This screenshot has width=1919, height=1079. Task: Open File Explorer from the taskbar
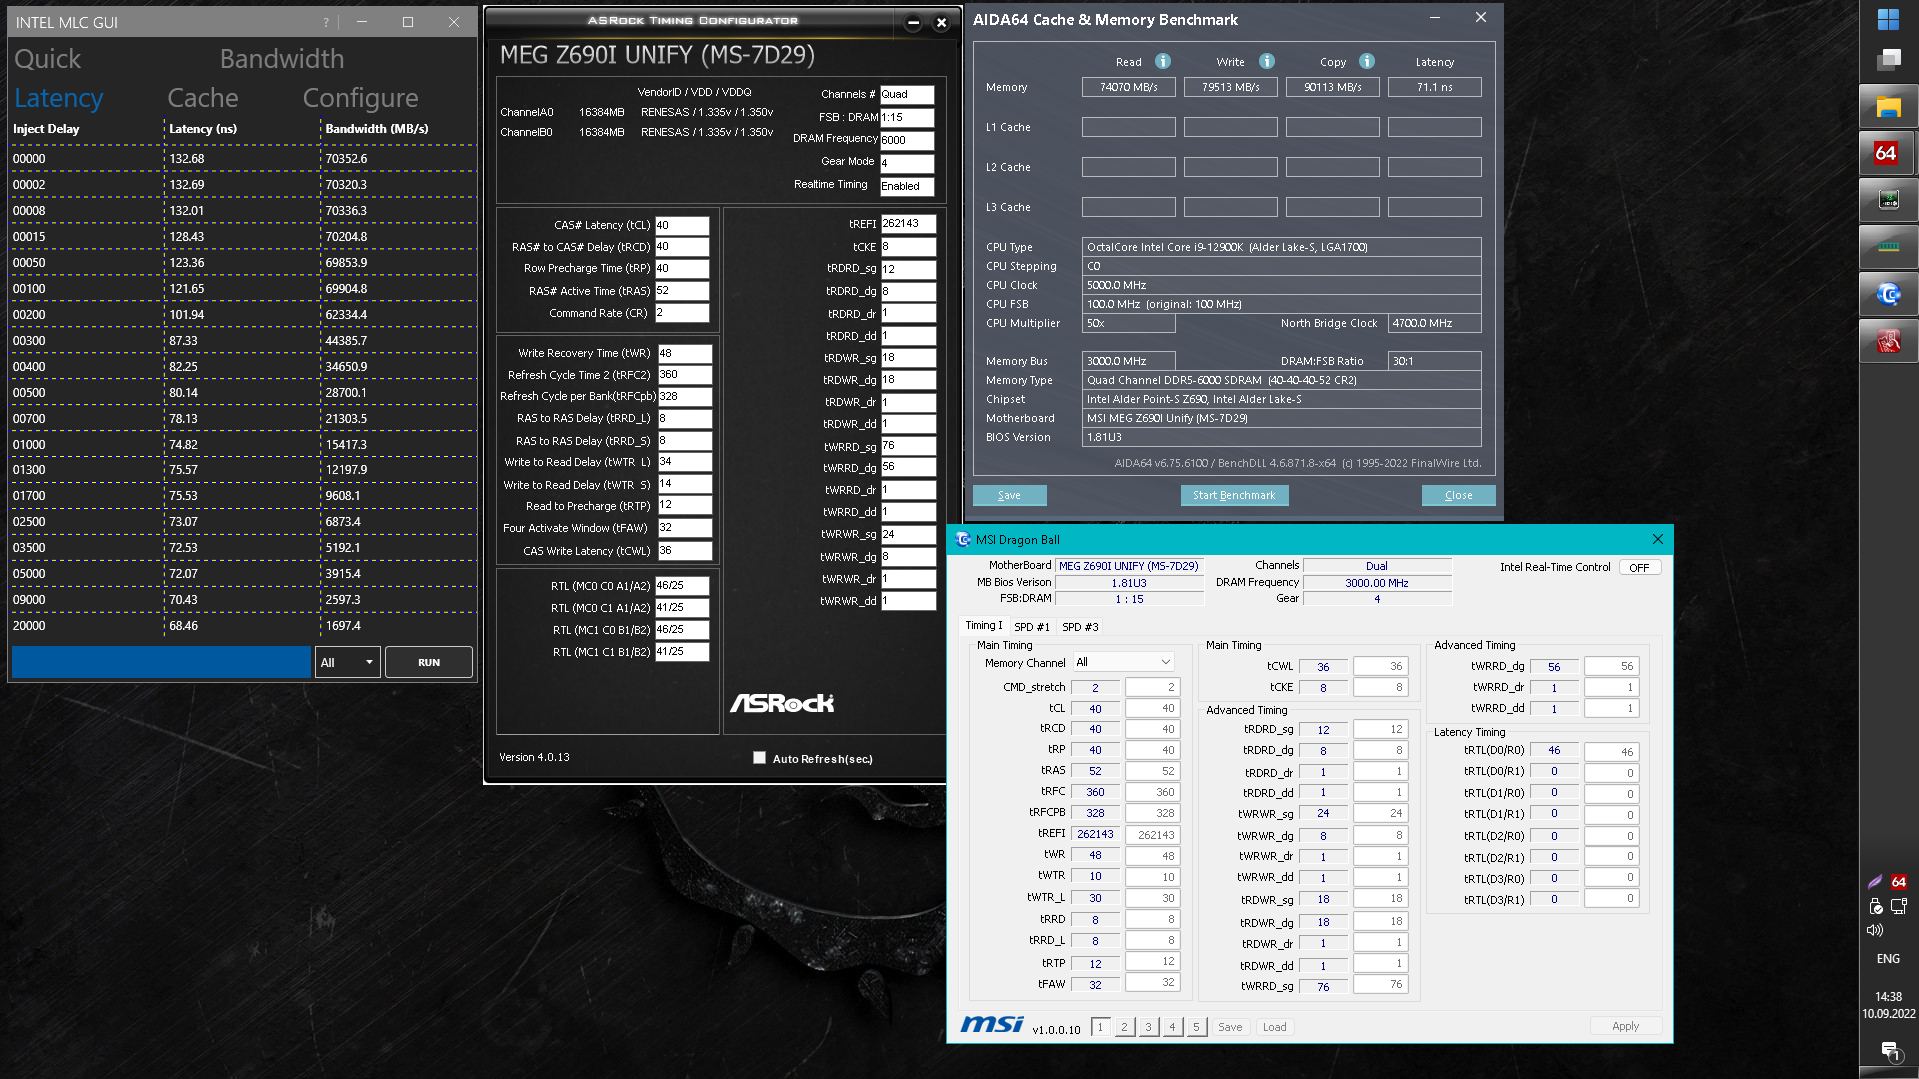1888,106
